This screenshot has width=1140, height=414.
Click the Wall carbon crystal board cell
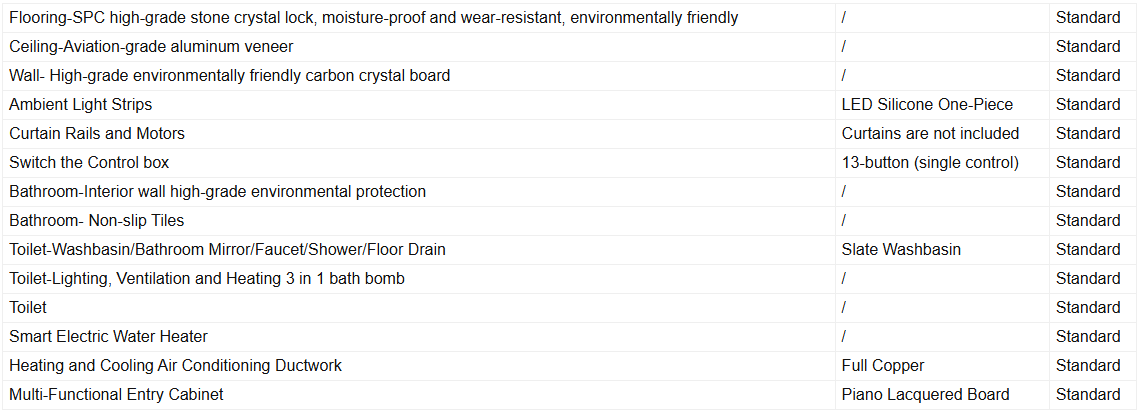230,76
